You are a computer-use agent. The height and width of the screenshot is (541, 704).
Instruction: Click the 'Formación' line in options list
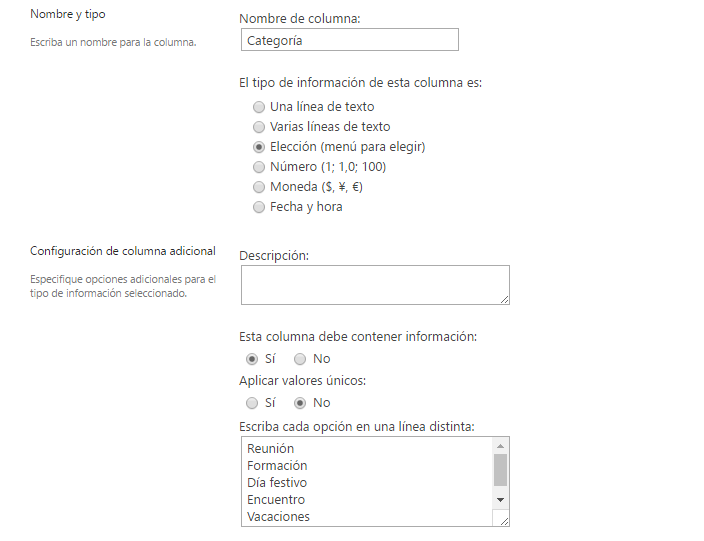(277, 466)
